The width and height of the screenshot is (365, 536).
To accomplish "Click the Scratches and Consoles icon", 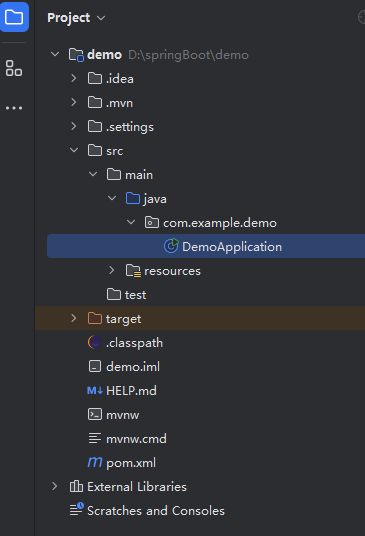I will [x=77, y=509].
